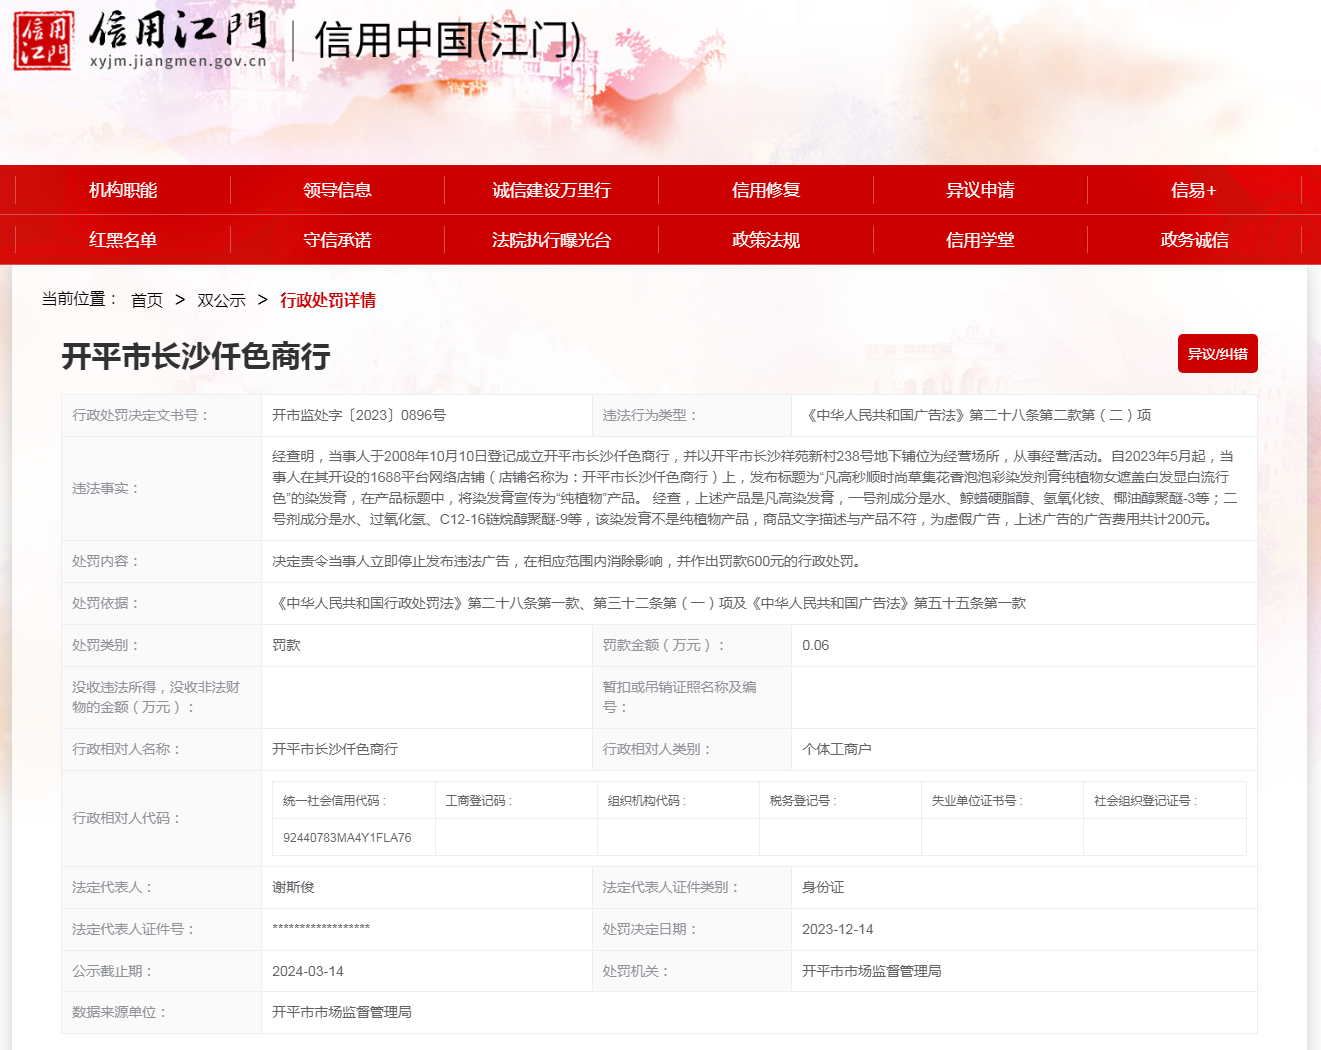The height and width of the screenshot is (1050, 1321).
Task: Click the 信用中国(江门) header title
Action: [447, 41]
